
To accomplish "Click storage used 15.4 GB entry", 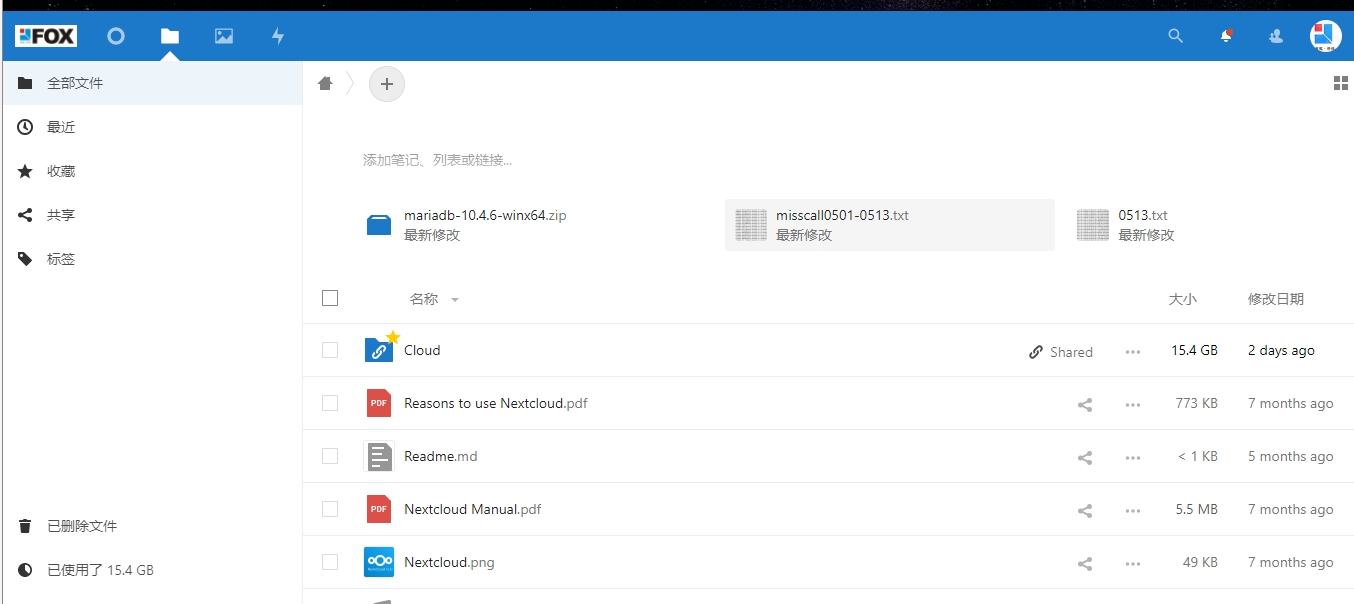I will click(152, 570).
